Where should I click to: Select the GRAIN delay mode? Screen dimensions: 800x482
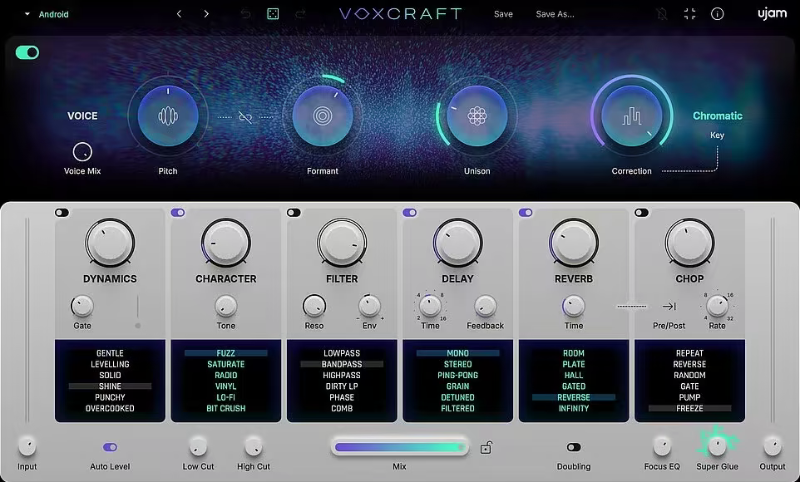(458, 386)
